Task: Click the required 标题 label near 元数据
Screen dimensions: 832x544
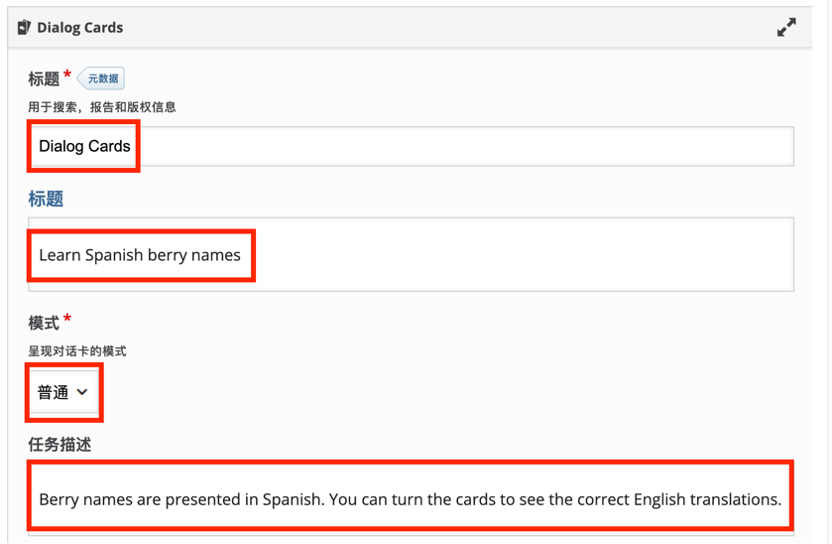Action: click(x=44, y=79)
